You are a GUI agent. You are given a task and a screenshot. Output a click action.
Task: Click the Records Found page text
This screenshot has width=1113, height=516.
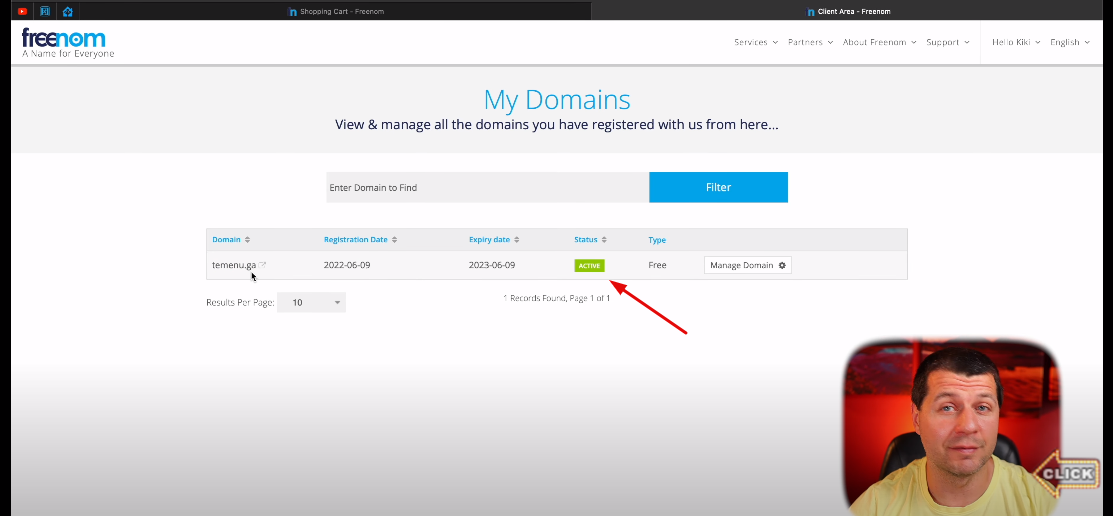coord(556,298)
